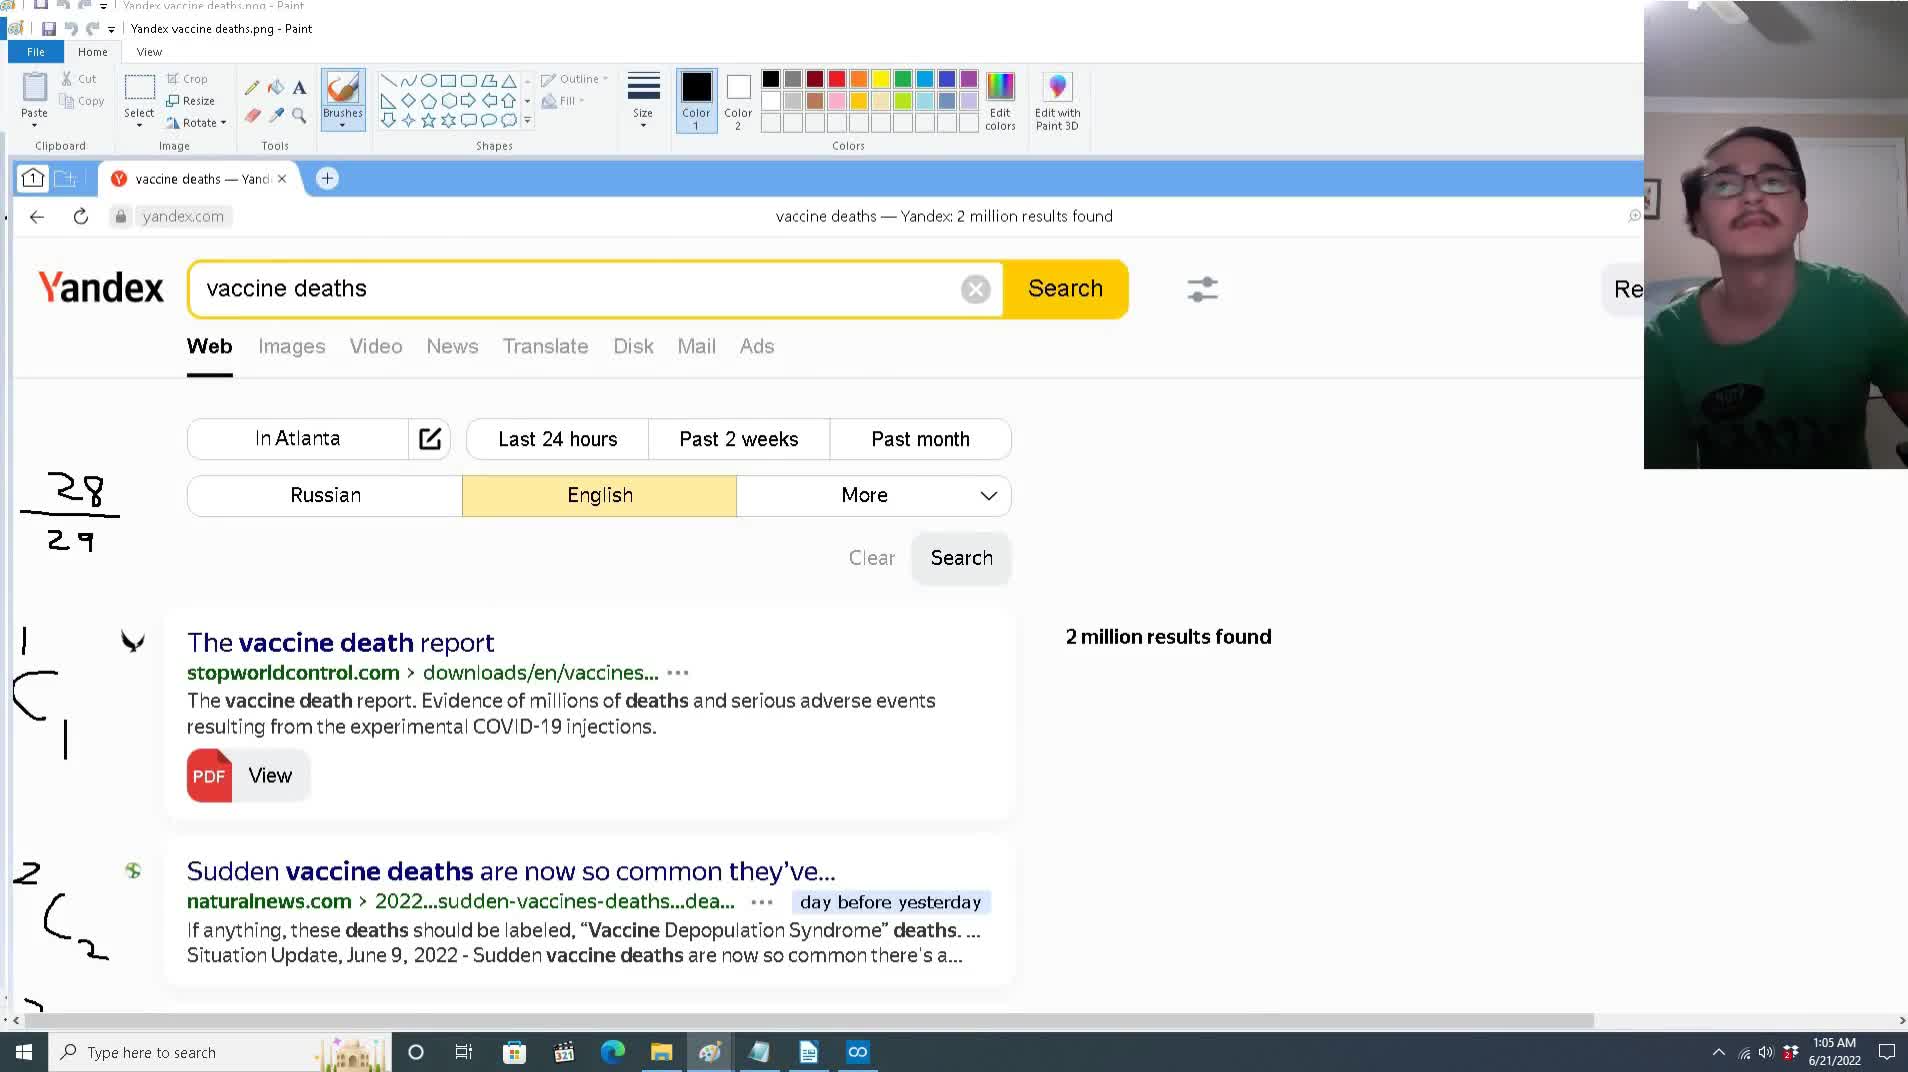Click the Redo arrow in title bar
The height and width of the screenshot is (1072, 1908).
[93, 29]
